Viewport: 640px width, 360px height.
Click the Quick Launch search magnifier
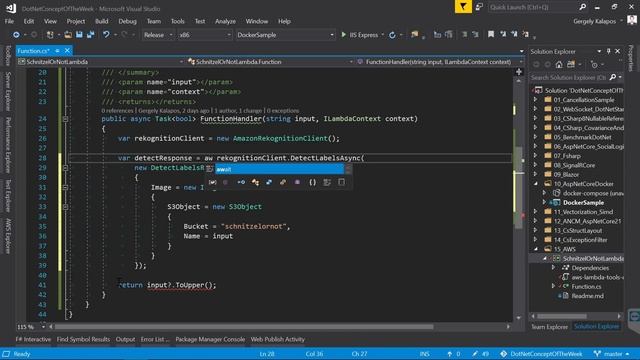[582, 7]
